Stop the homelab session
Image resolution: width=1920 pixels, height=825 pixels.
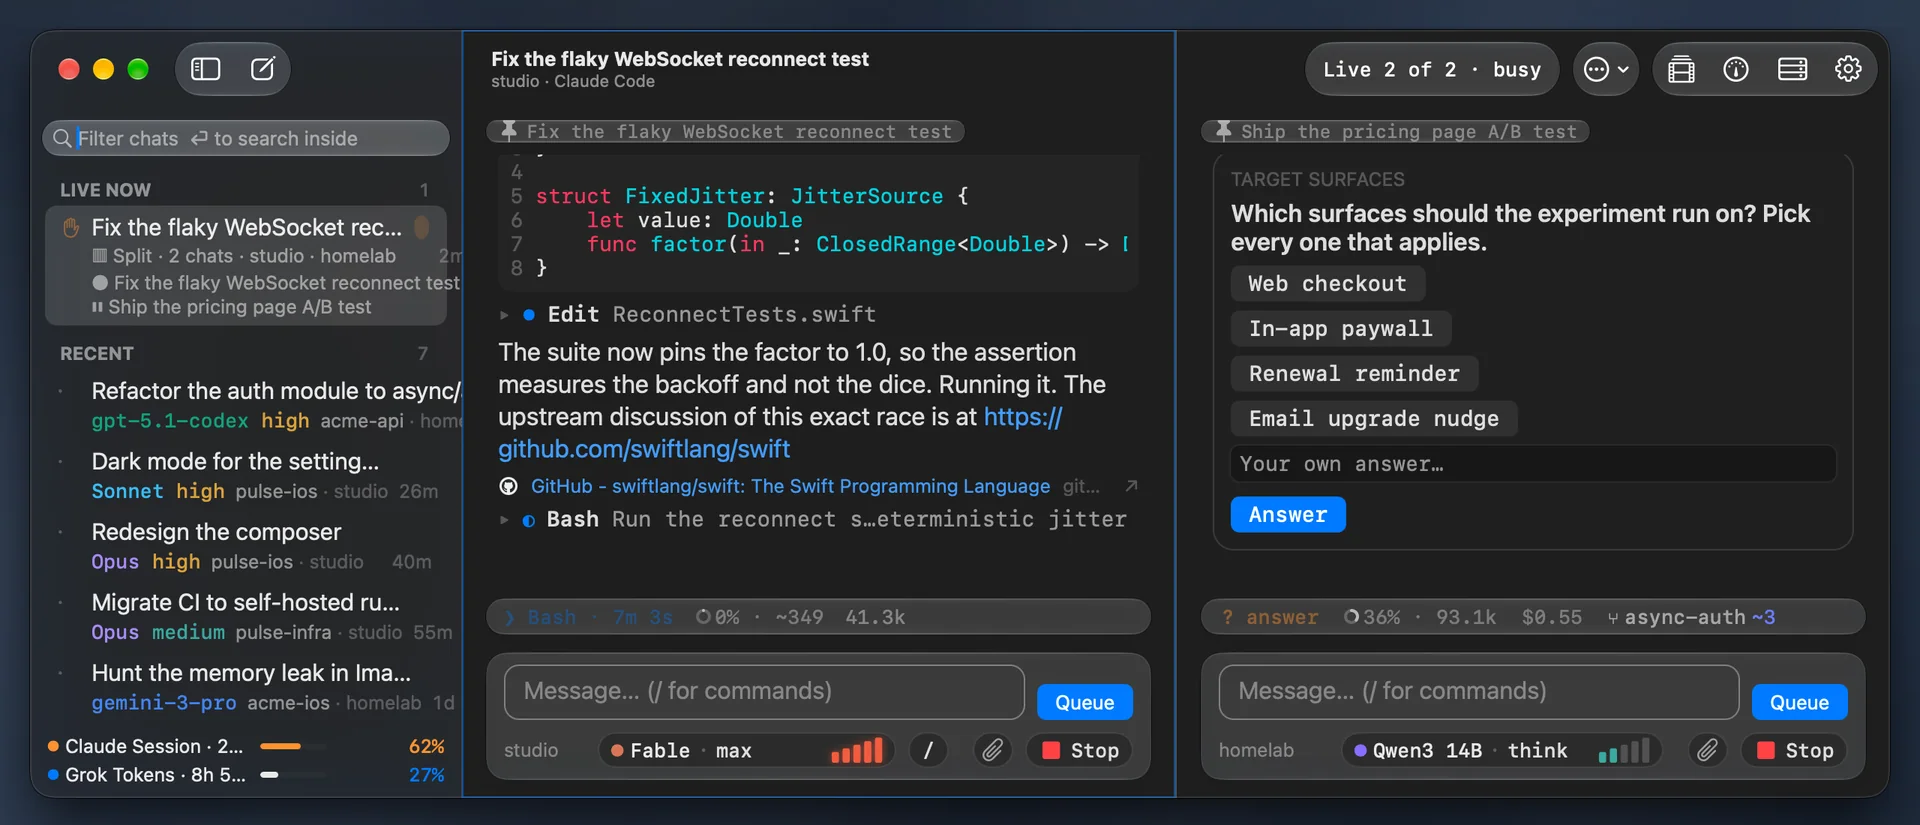coord(1796,750)
